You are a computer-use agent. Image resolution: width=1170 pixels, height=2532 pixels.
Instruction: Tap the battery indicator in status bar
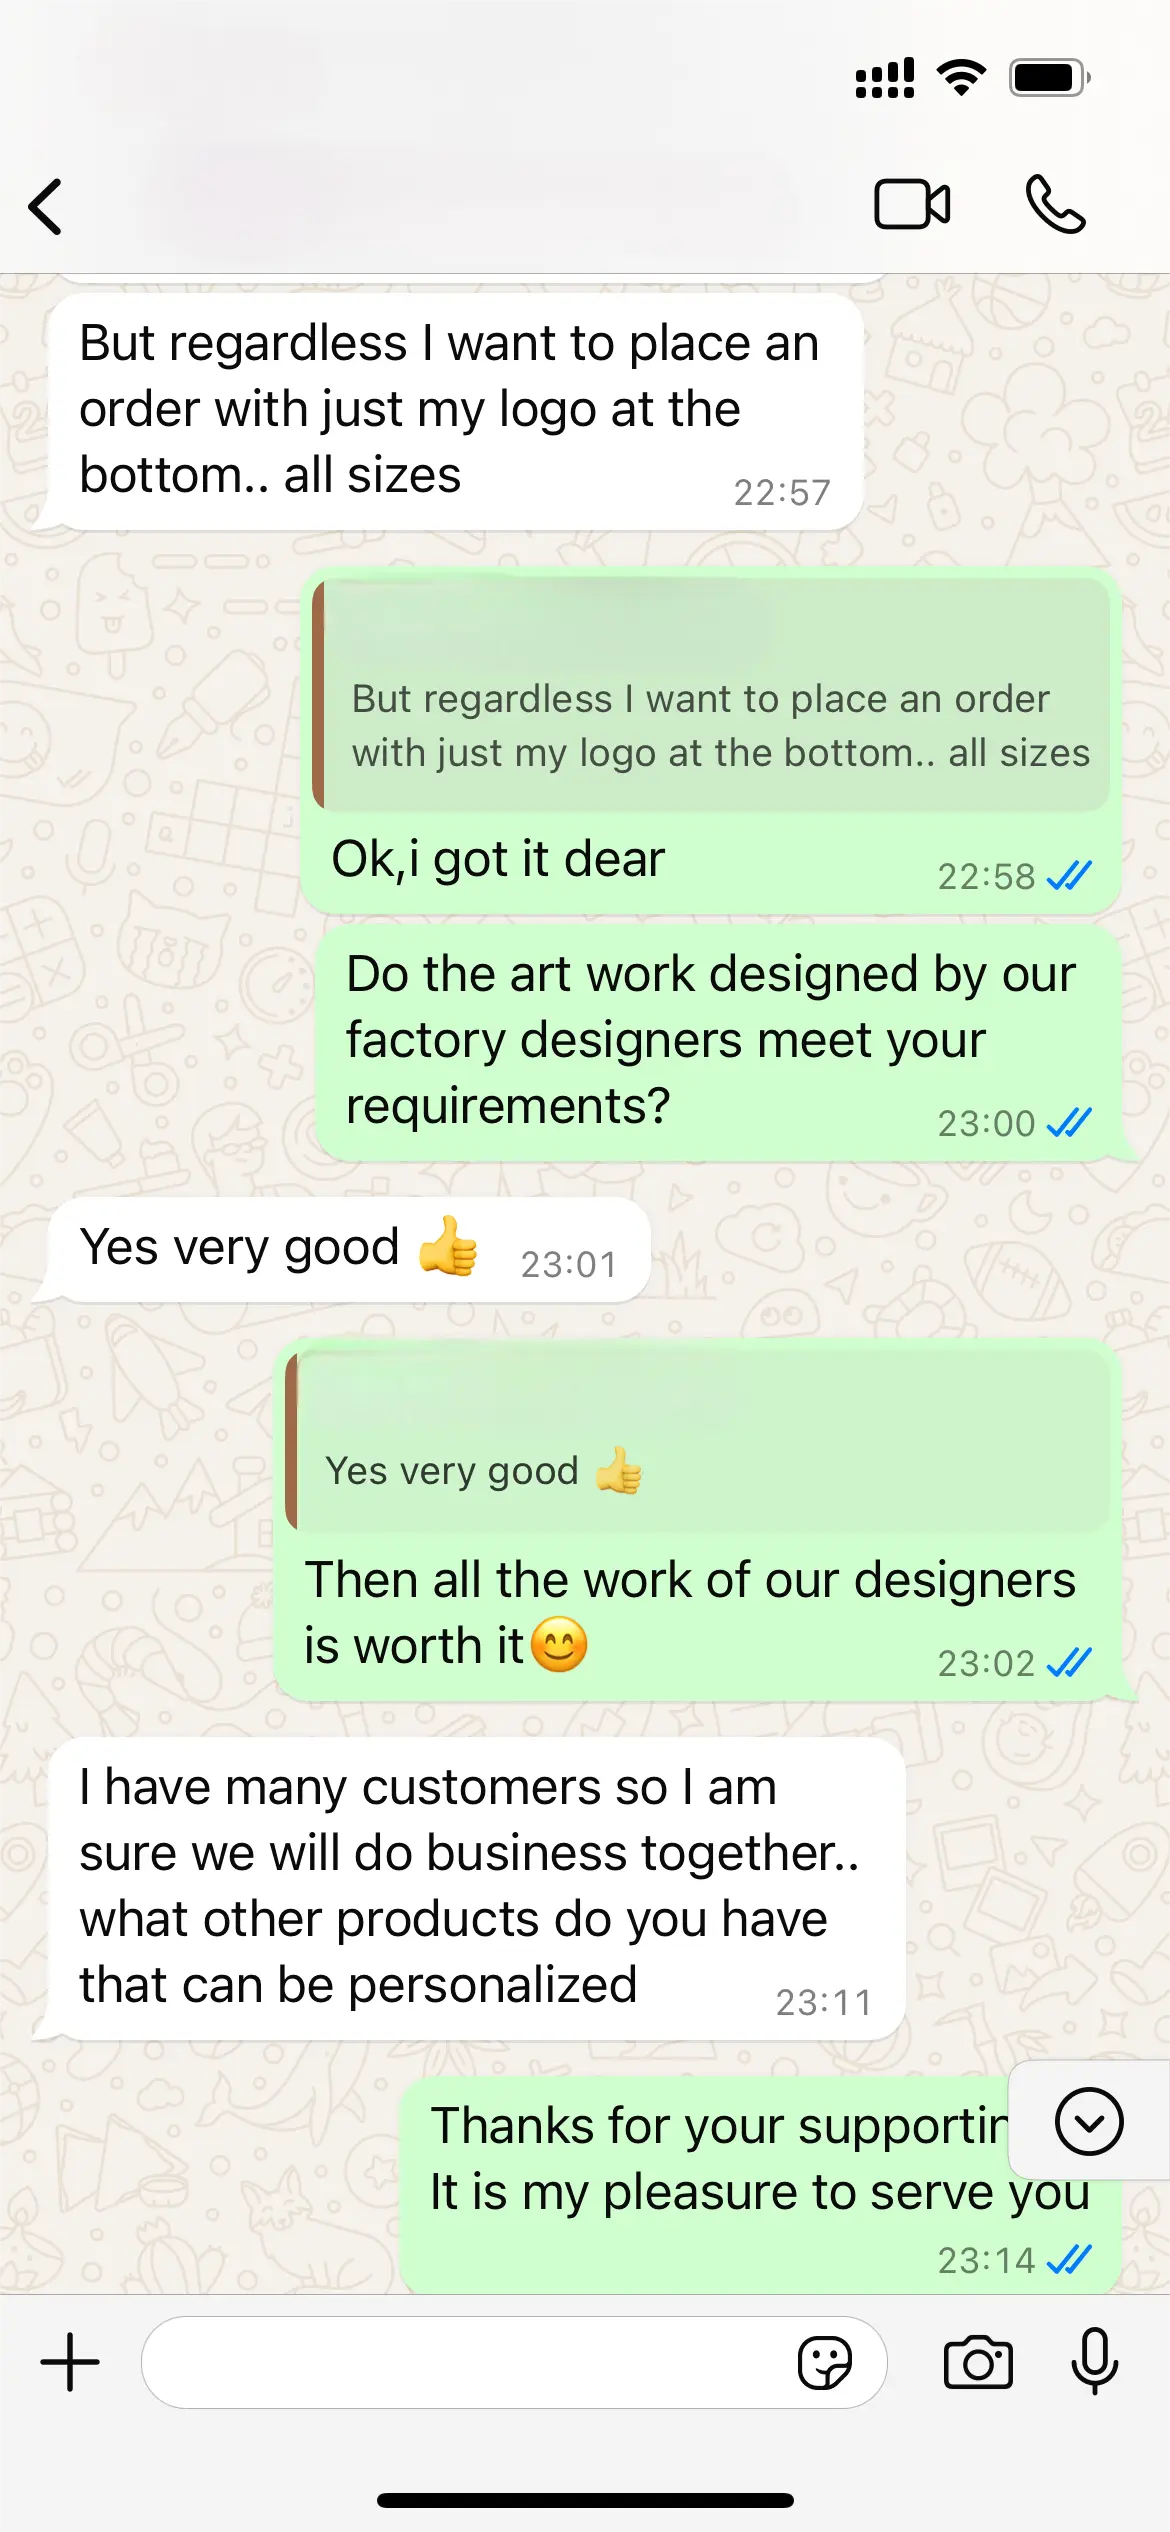tap(1049, 77)
